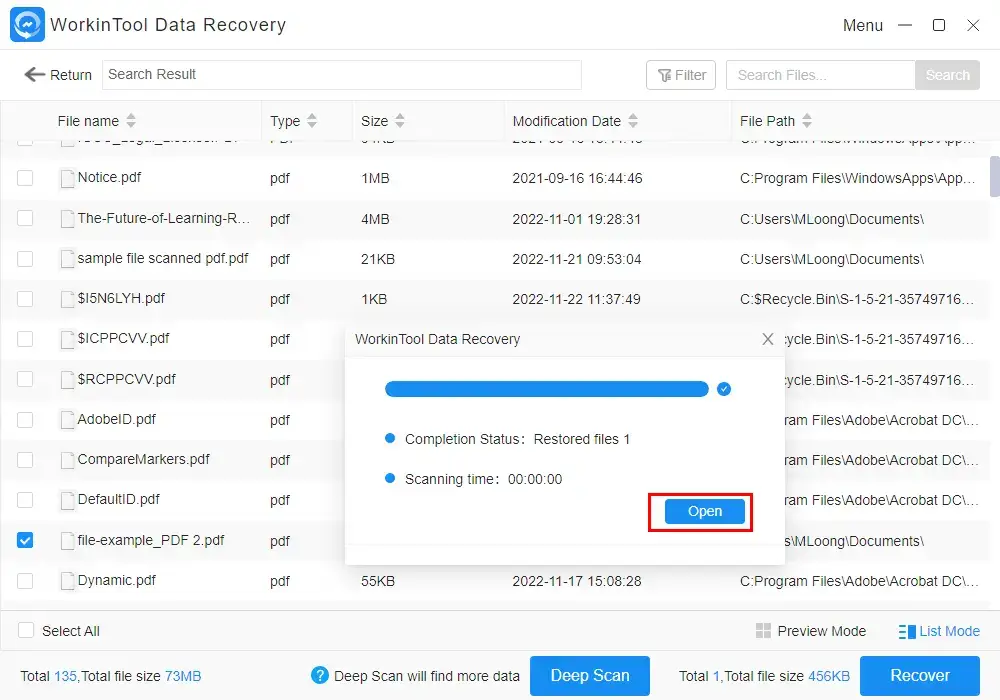Click the Deep Scan help question icon

click(320, 675)
